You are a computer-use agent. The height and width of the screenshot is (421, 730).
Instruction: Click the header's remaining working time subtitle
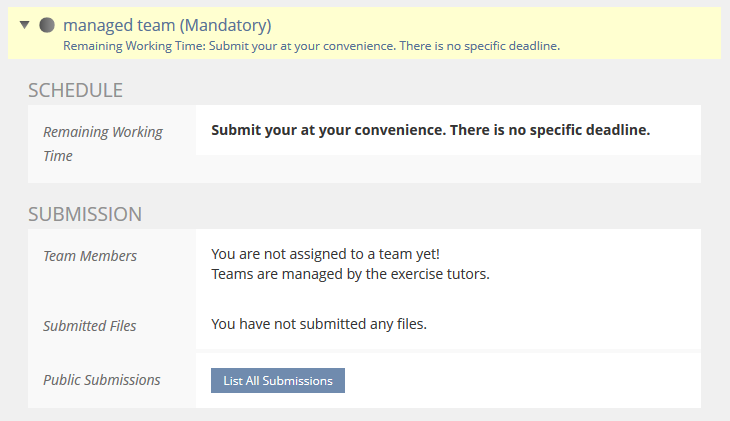(x=310, y=46)
